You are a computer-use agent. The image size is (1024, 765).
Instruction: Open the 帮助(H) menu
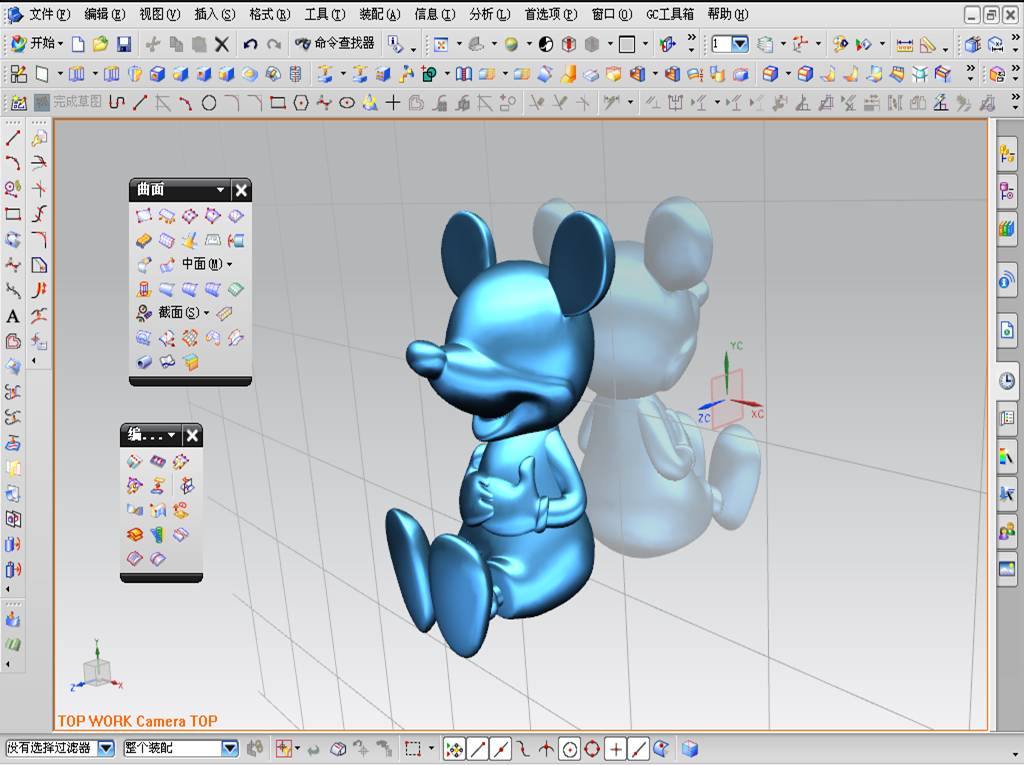point(728,14)
